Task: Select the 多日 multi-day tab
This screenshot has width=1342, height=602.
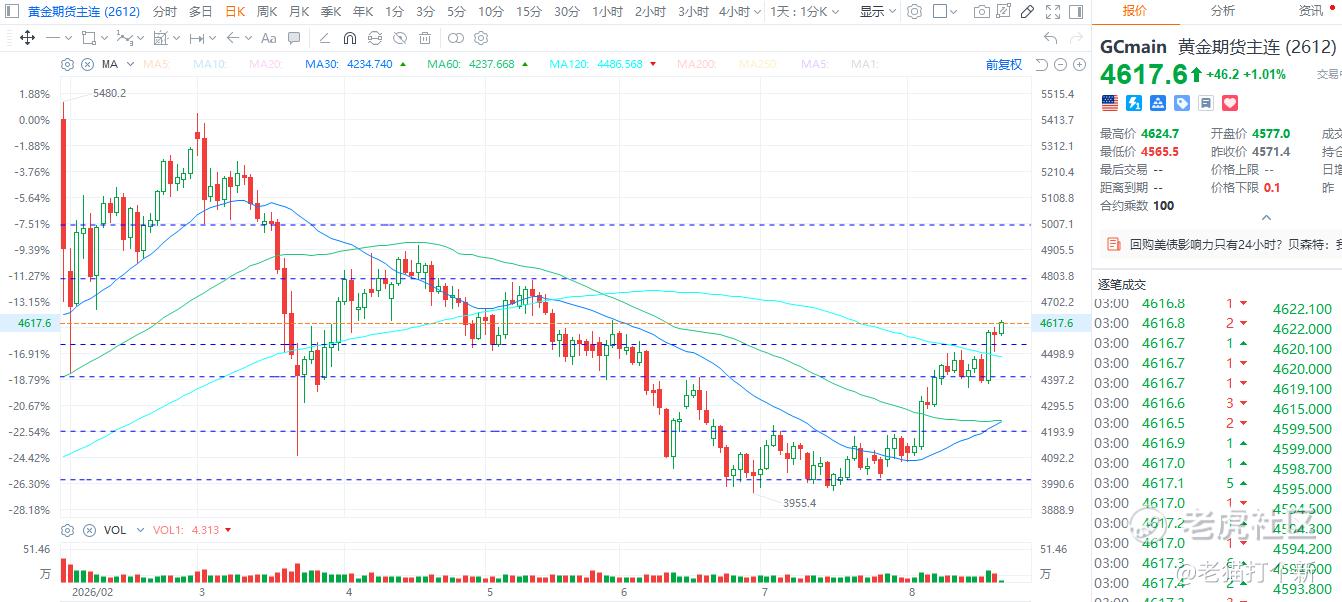Action: pyautogui.click(x=201, y=12)
